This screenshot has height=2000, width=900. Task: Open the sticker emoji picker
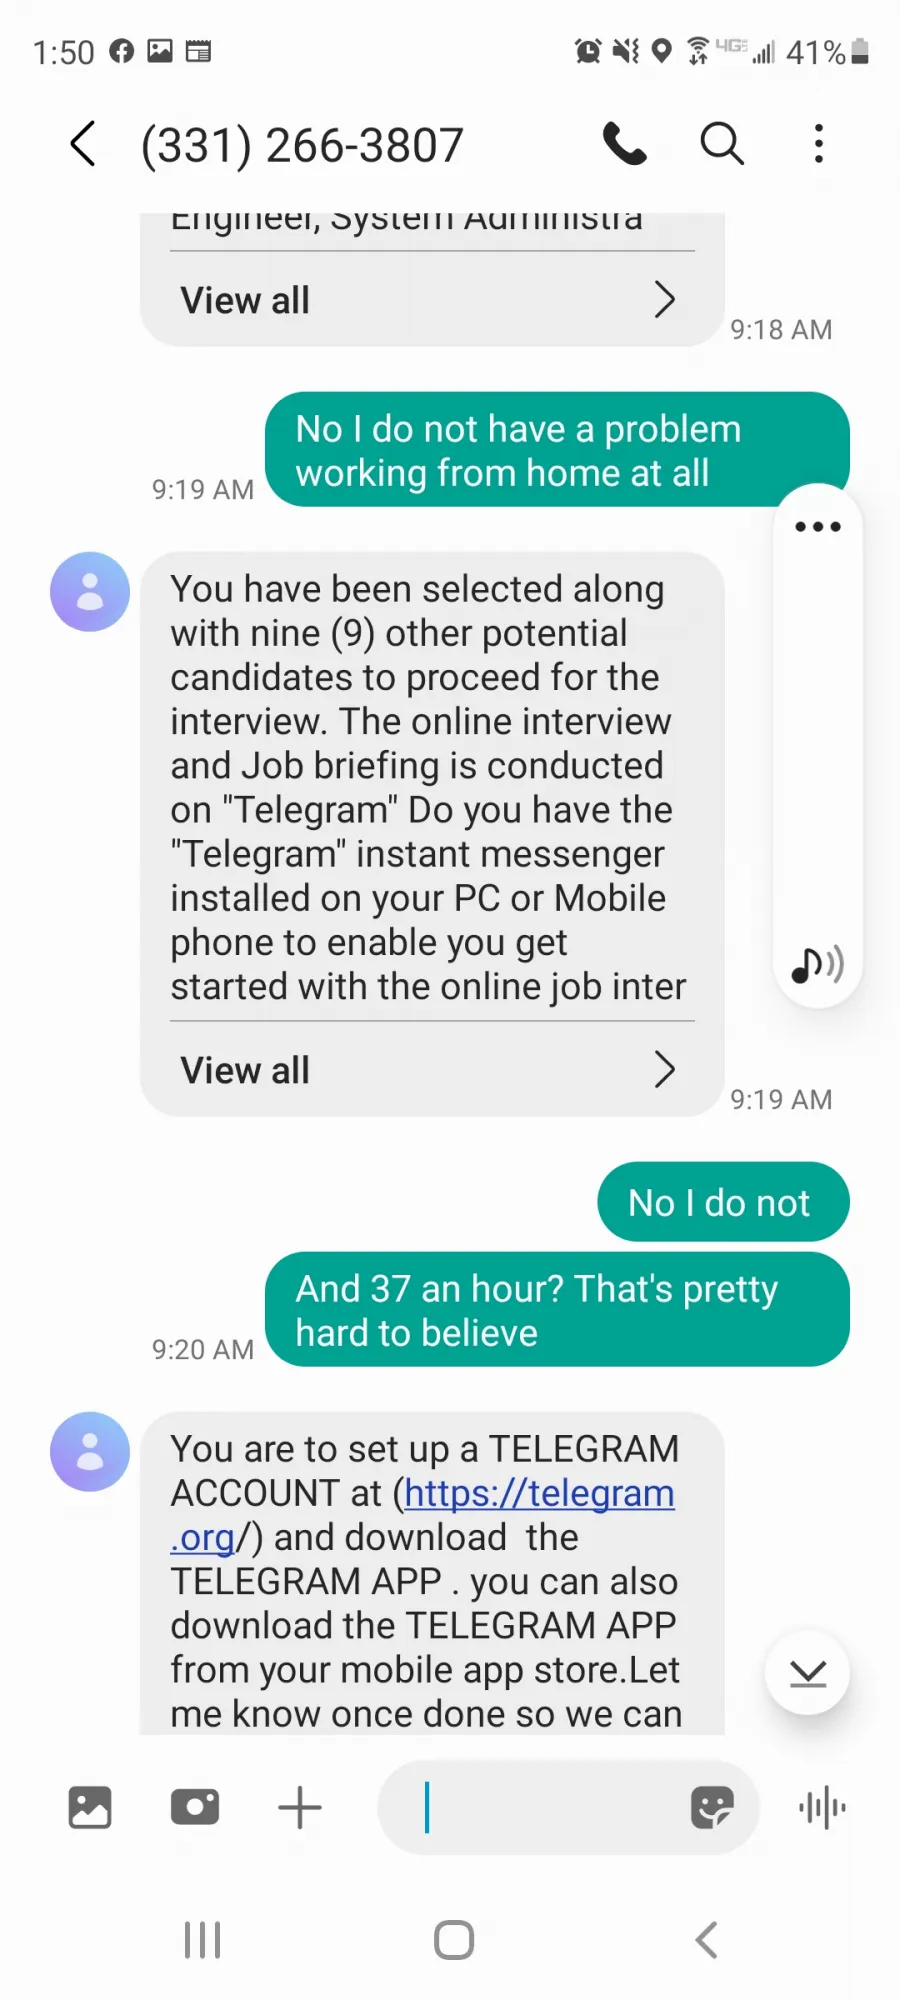coord(712,1807)
